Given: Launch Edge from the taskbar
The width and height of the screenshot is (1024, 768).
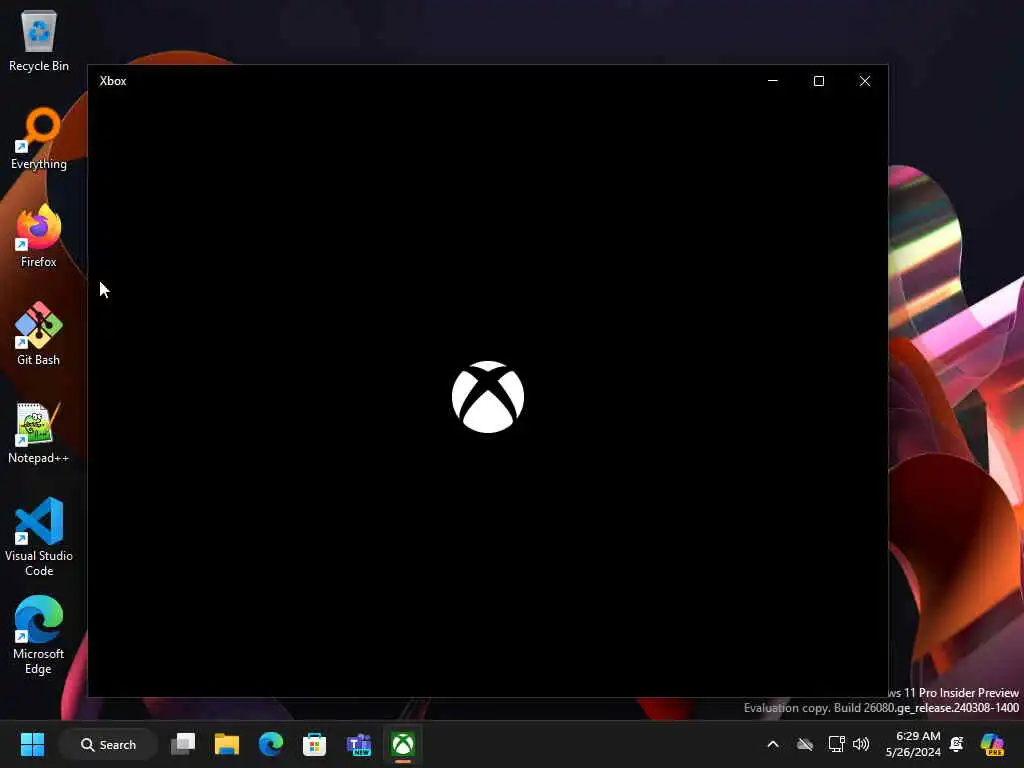Looking at the screenshot, I should (270, 744).
